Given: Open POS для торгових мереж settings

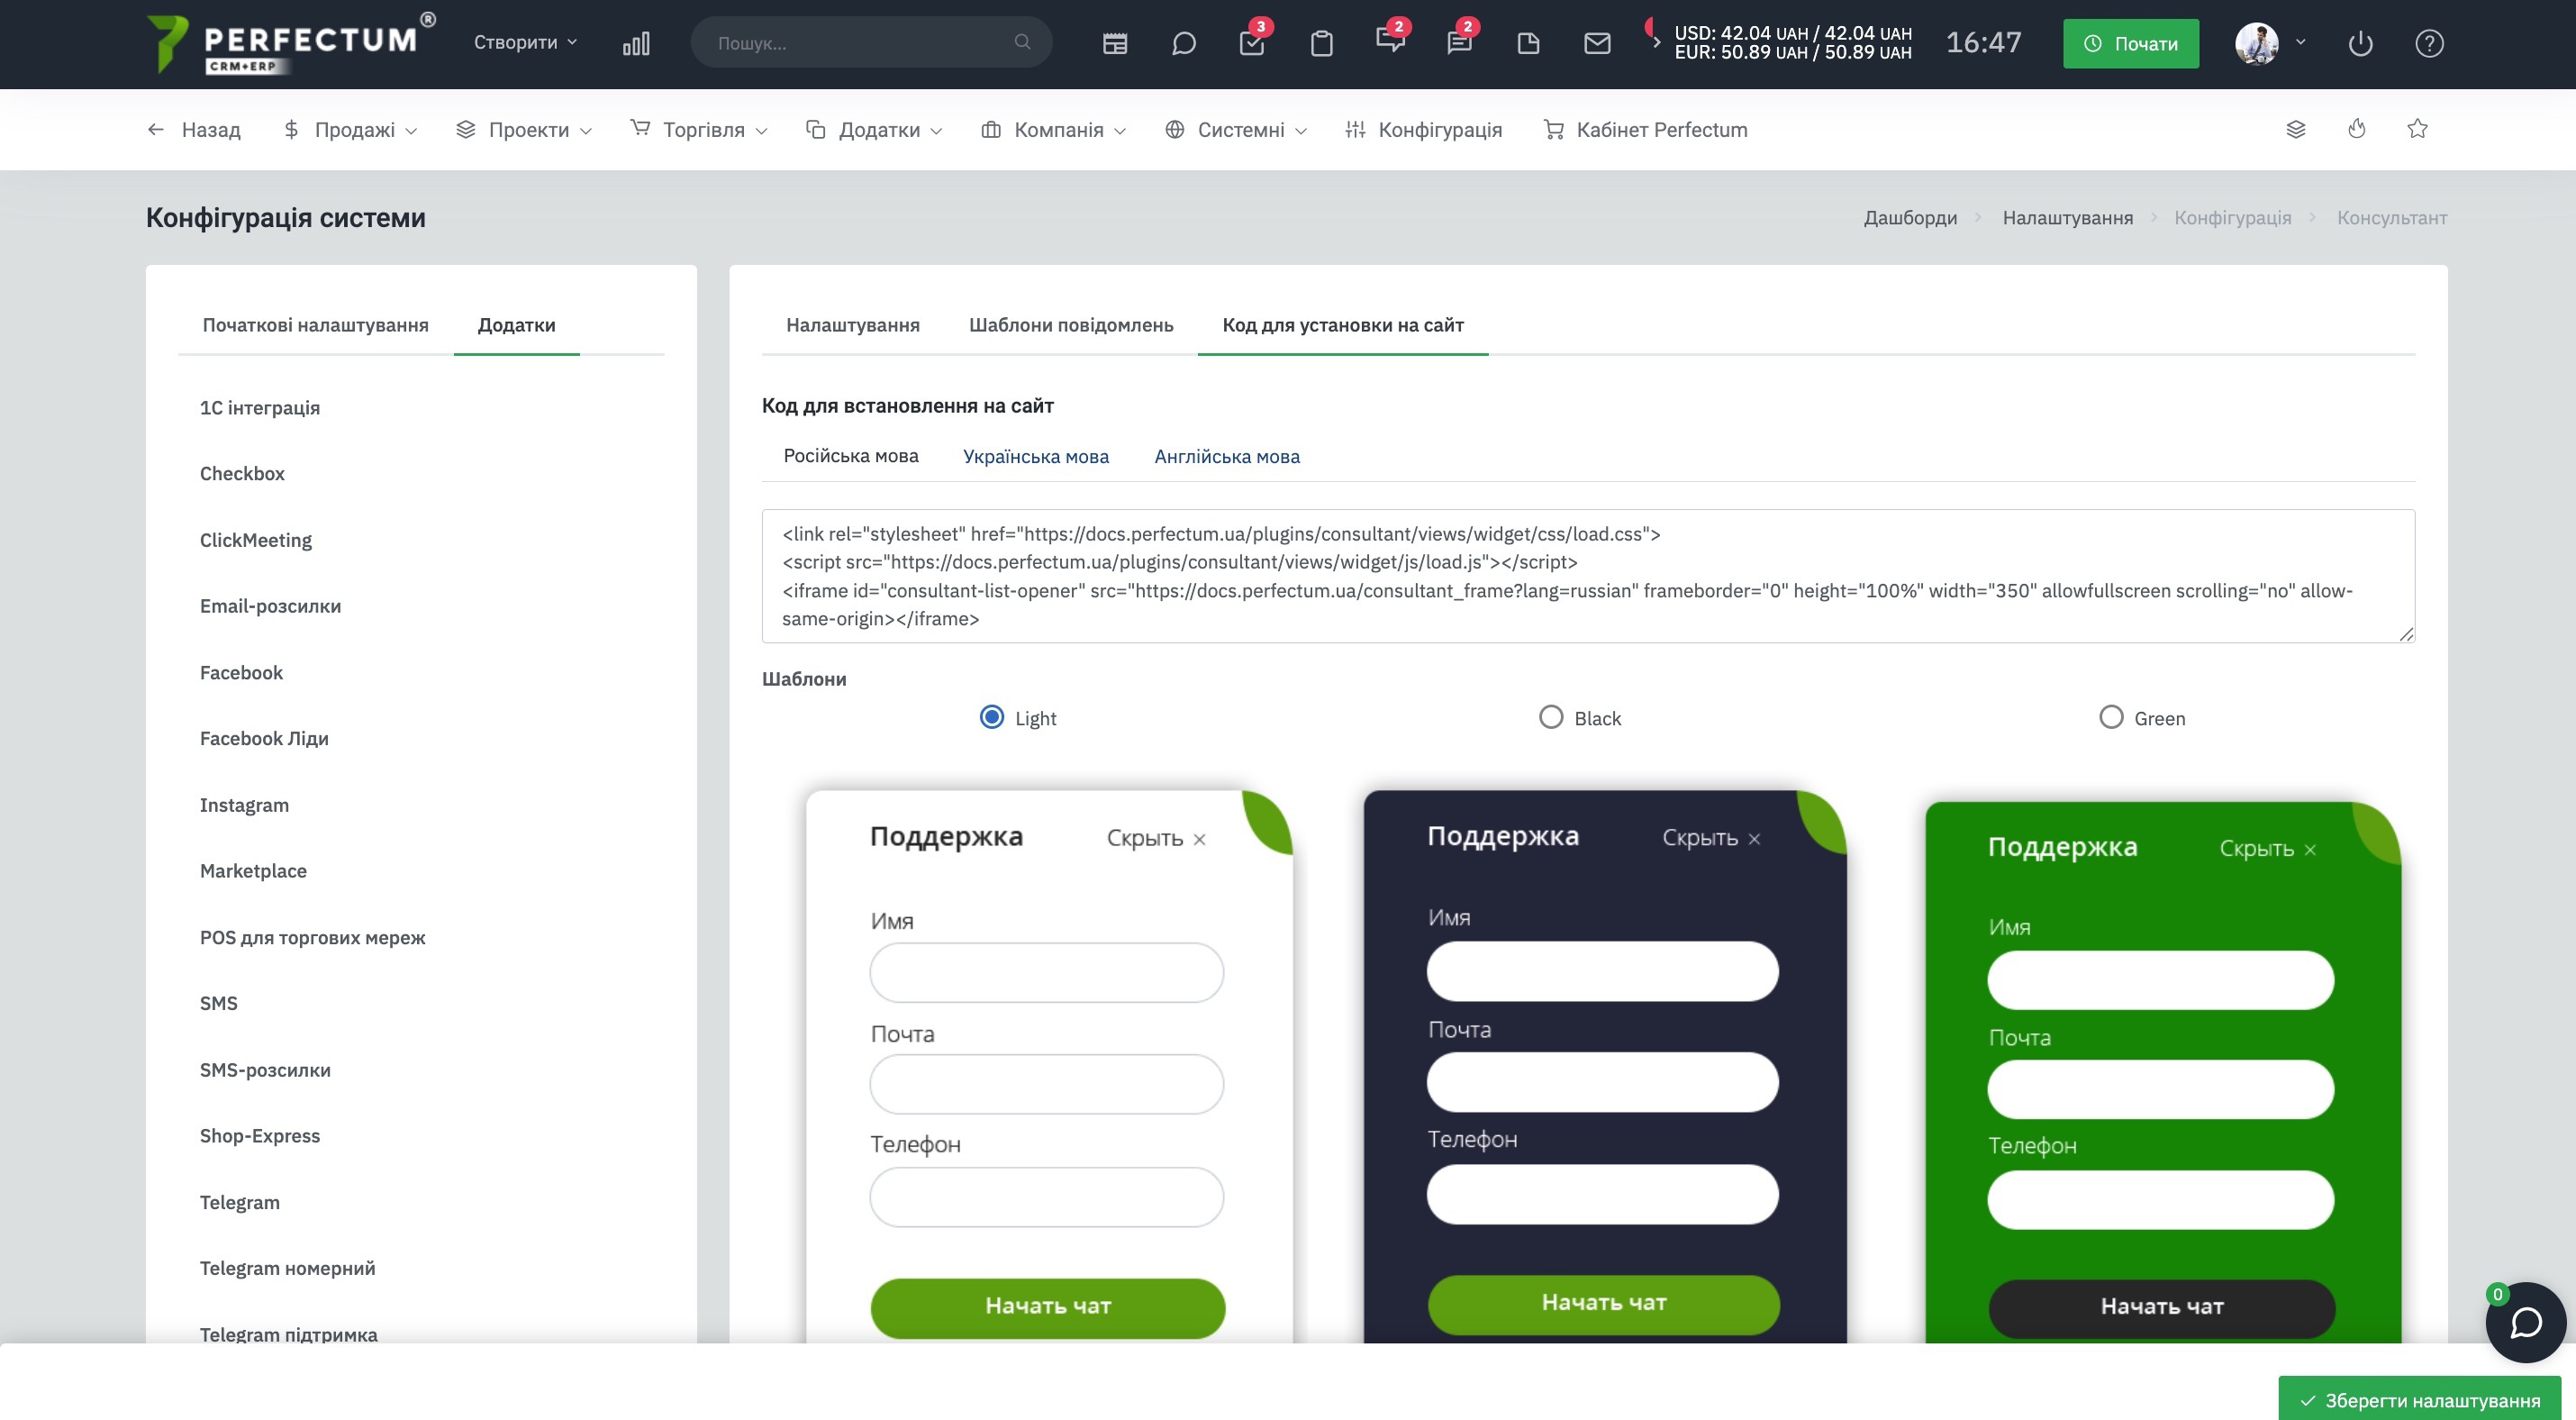Looking at the screenshot, I should pos(312,937).
